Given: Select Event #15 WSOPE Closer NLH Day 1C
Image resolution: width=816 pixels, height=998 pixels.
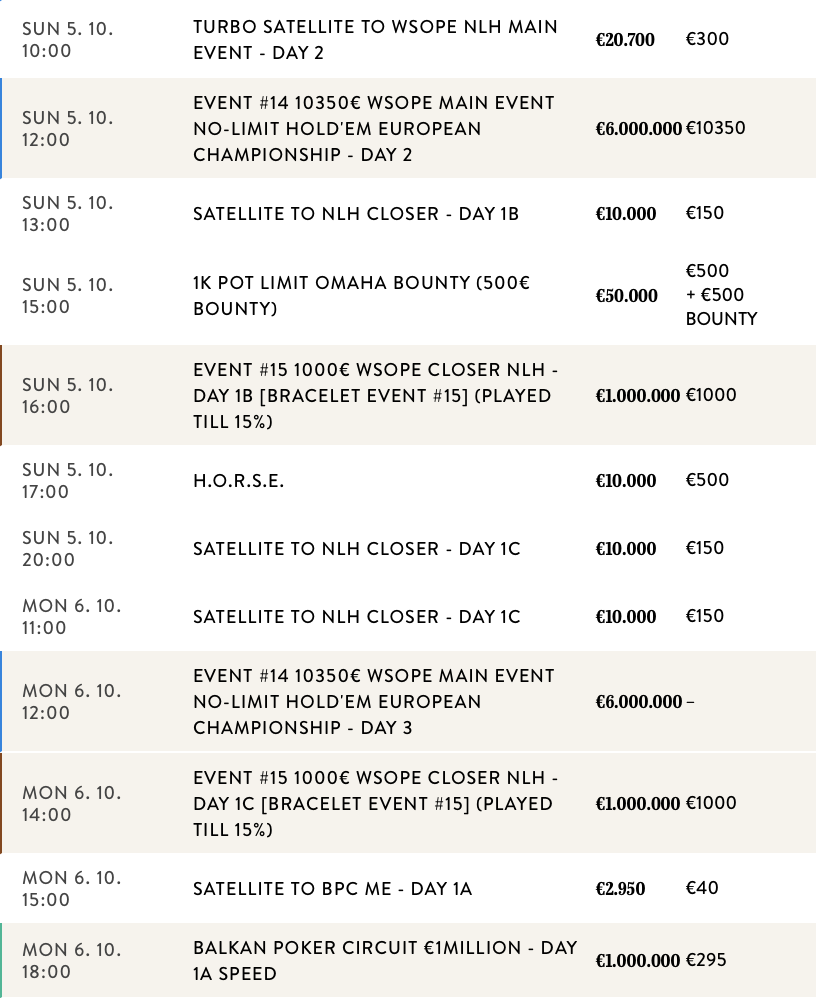Looking at the screenshot, I should coord(375,804).
